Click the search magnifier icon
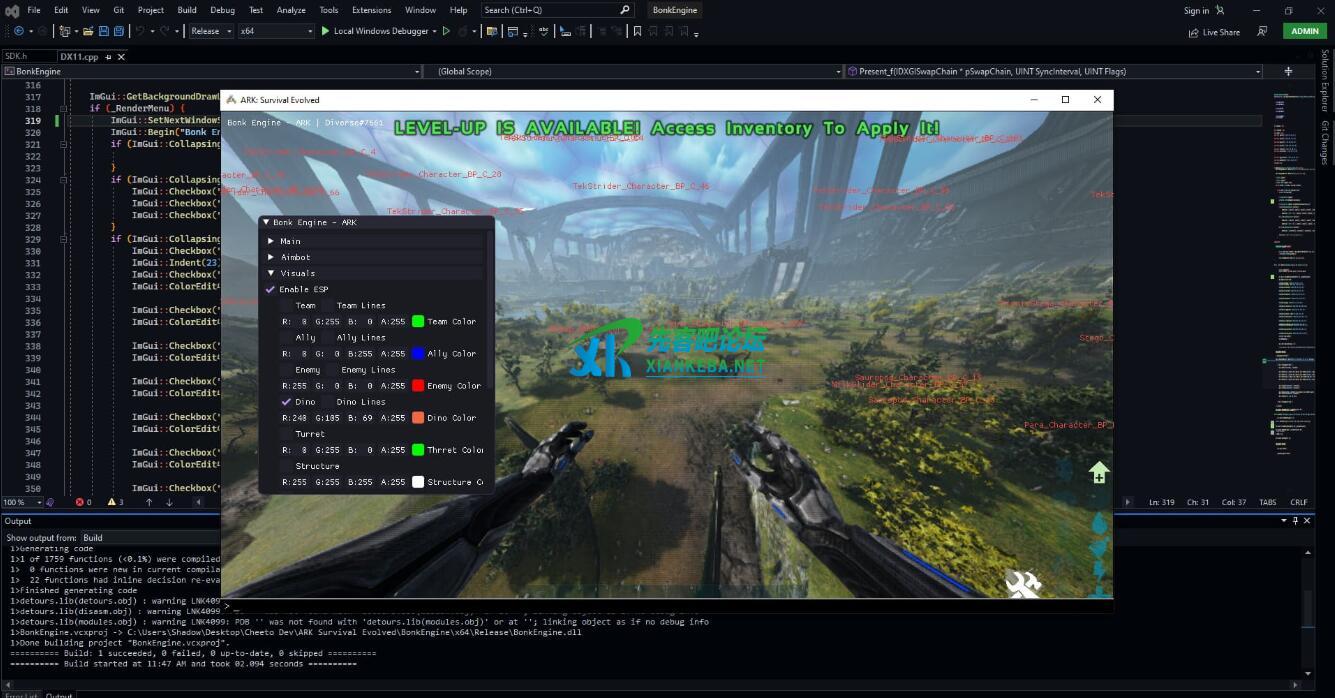Image resolution: width=1335 pixels, height=698 pixels. coord(625,10)
